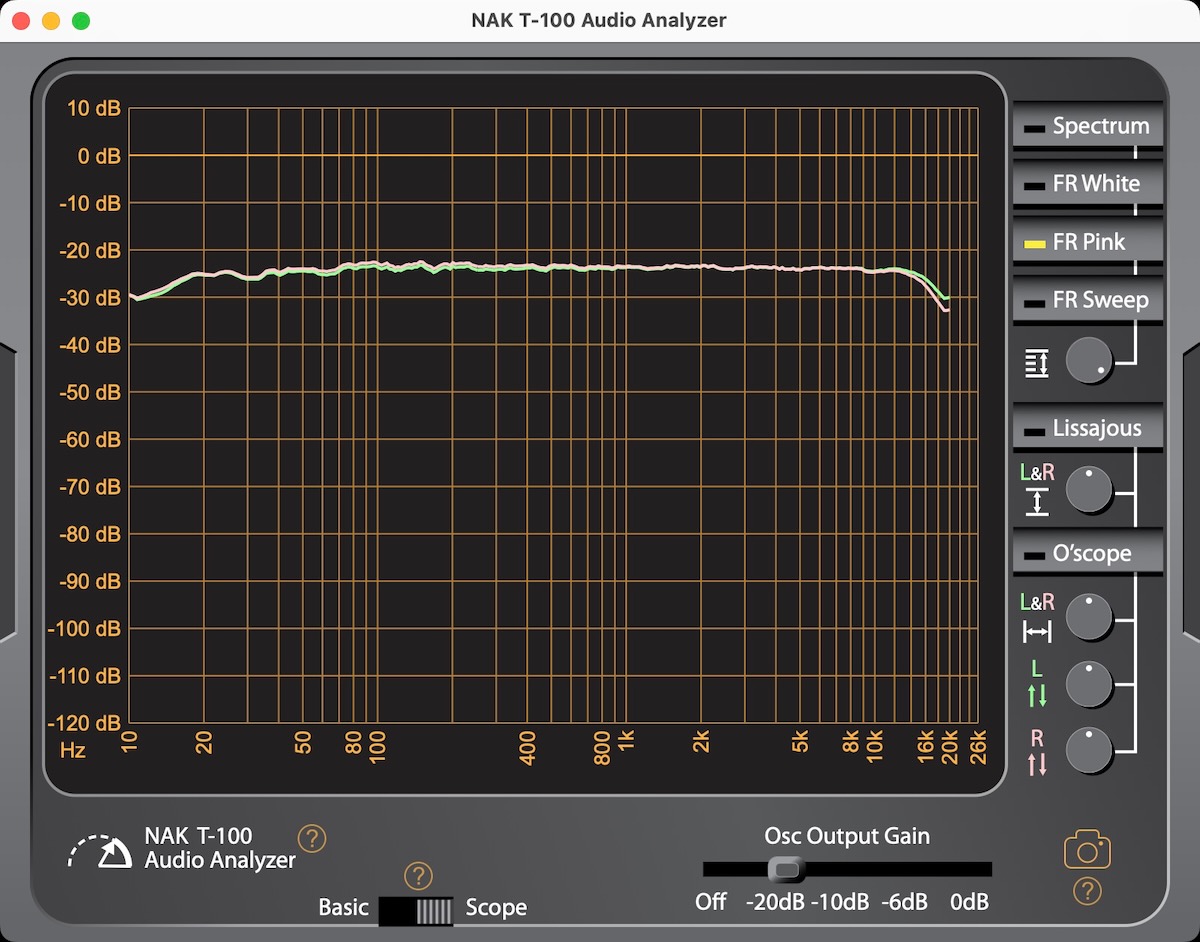Set oscillator gain to Off
Viewport: 1200px width, 942px height.
point(711,901)
